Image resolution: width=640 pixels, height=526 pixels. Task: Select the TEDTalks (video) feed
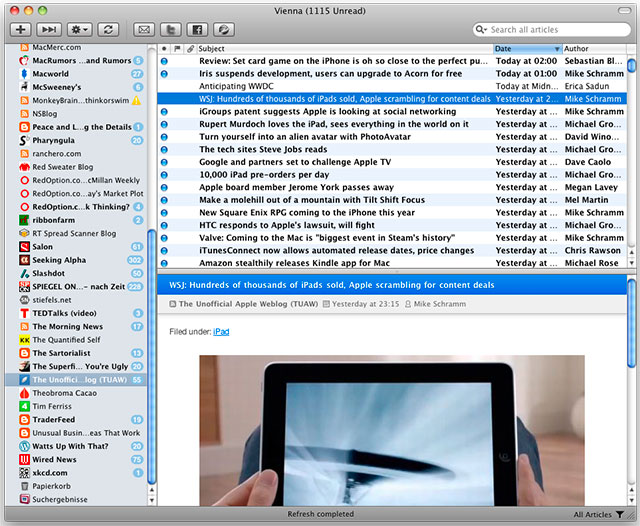click(76, 313)
